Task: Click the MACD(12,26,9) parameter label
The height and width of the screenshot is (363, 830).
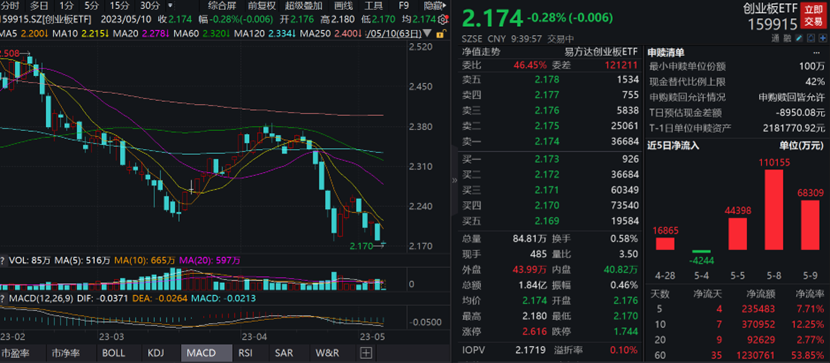Action: [x=42, y=298]
